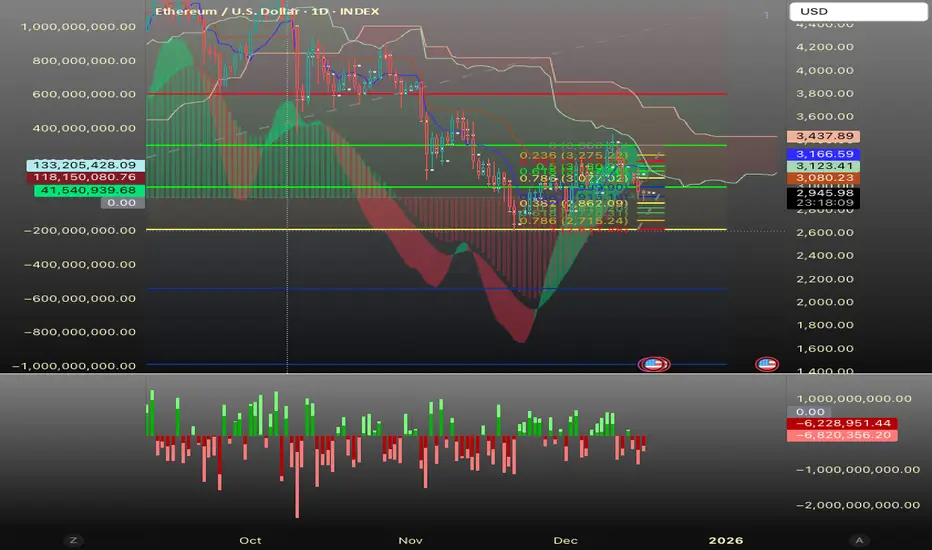Click 3,800.00 on the right price scale
The image size is (932, 550).
(x=825, y=93)
